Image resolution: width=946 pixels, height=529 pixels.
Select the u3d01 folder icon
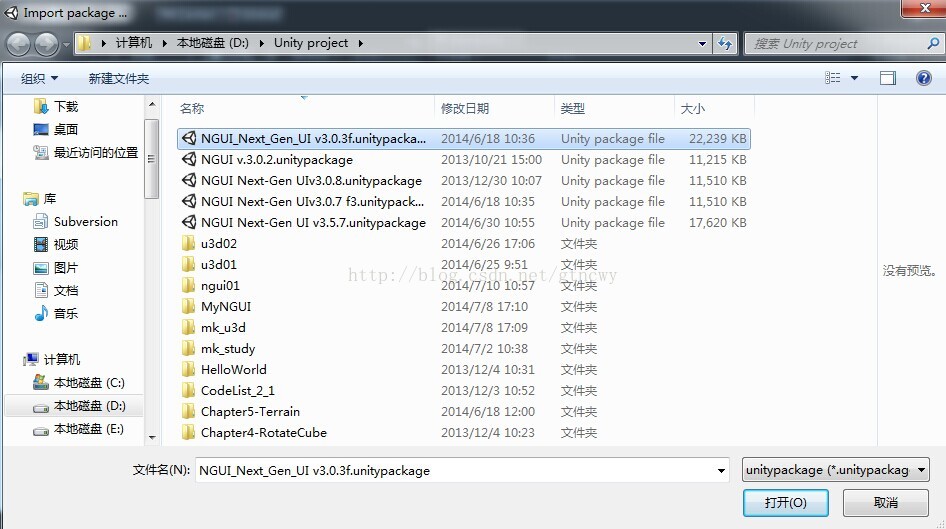pyautogui.click(x=189, y=264)
